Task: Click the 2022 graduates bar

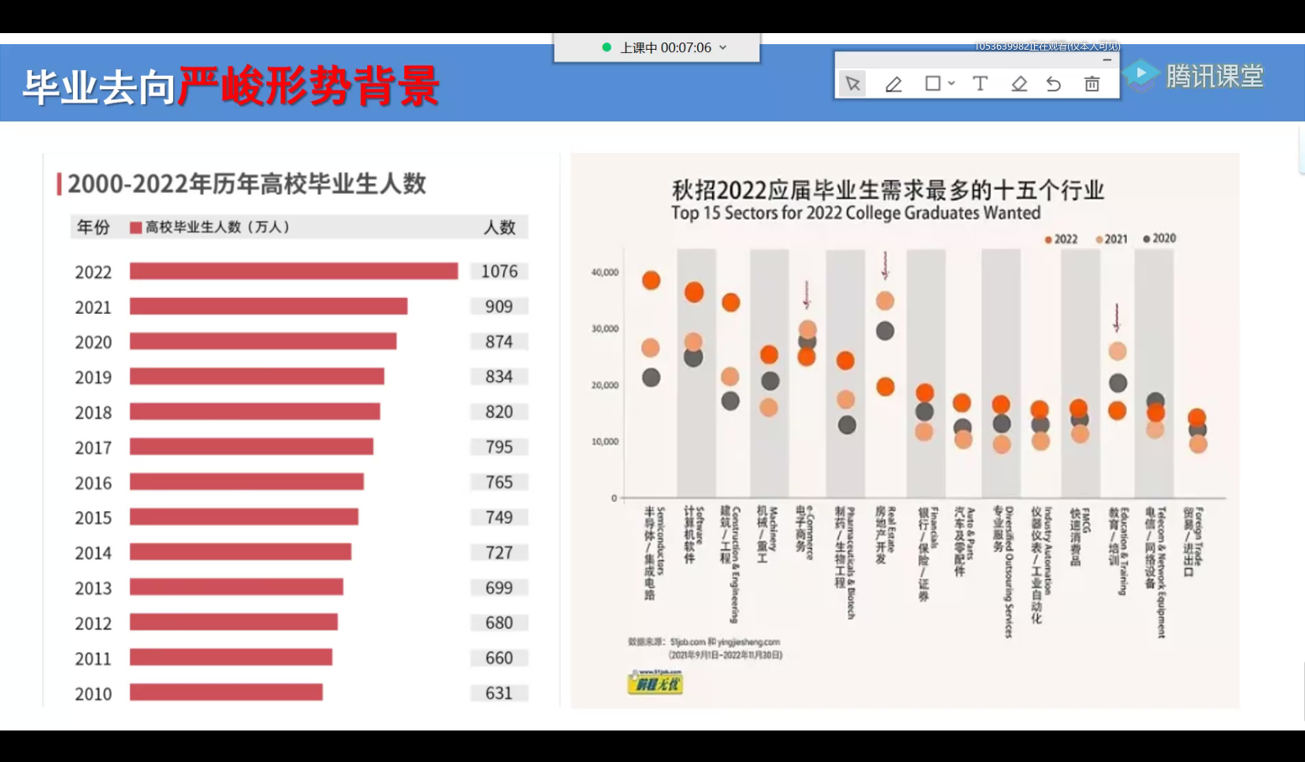Action: (x=293, y=271)
